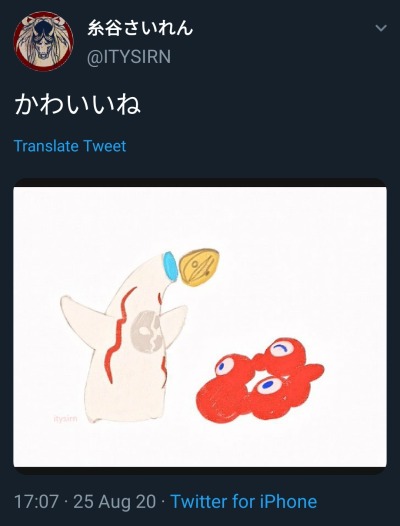Click the 25 Aug 20 date
The height and width of the screenshot is (526, 400).
(115, 502)
